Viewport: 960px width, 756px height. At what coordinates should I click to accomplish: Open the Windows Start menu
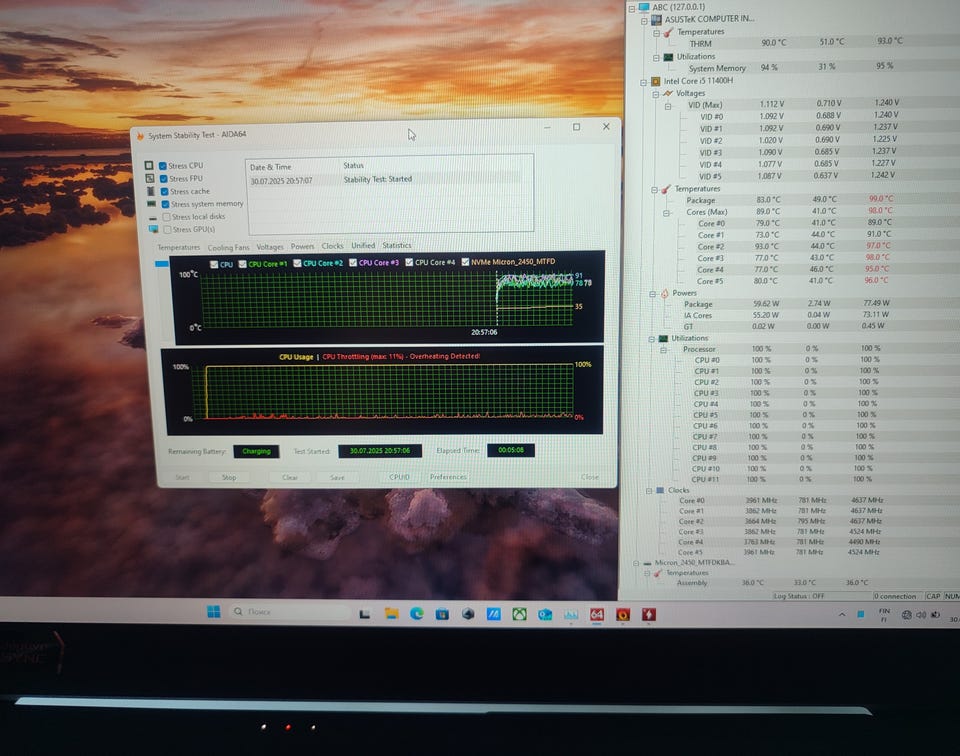coord(214,612)
